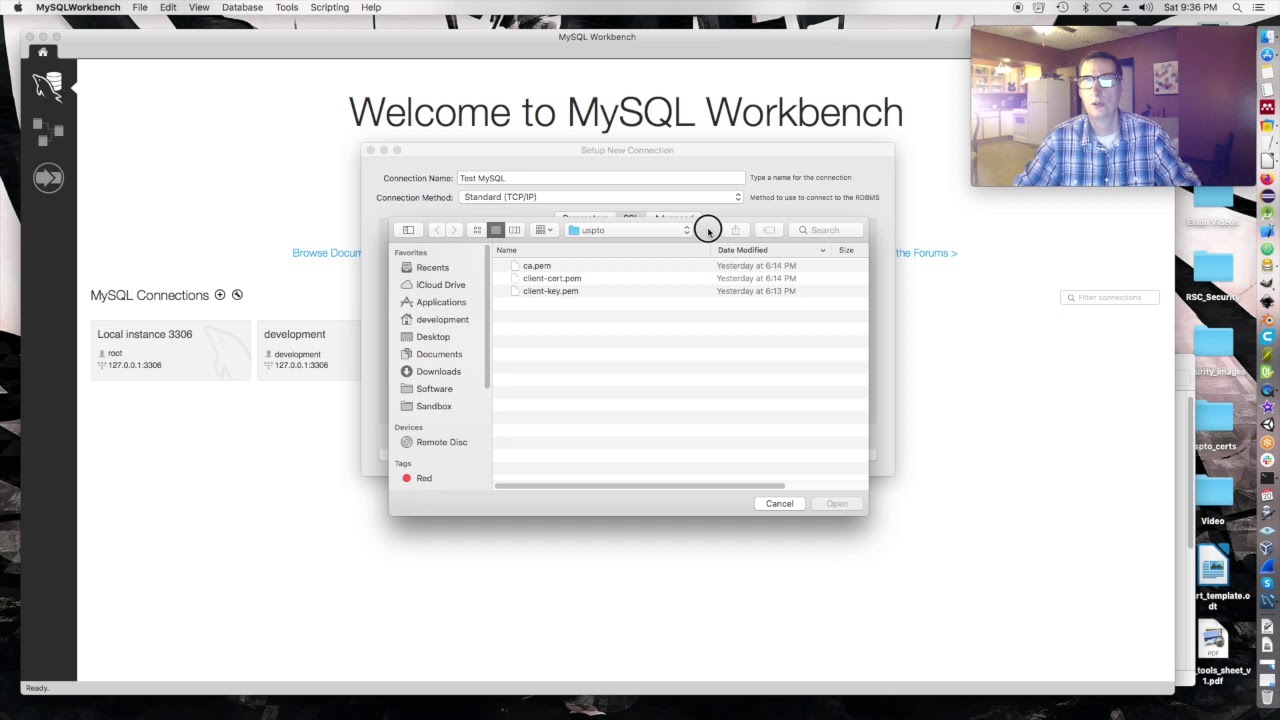Open Spotlight search in menu bar
The height and width of the screenshot is (720, 1280).
pos(1237,7)
